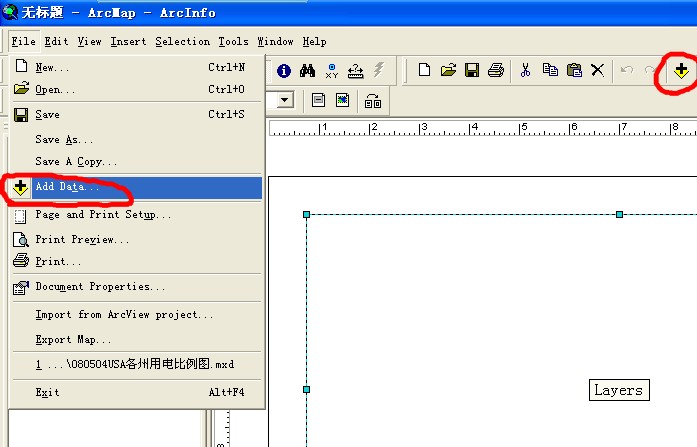Open the Find binoculars tool
This screenshot has height=447, width=697.
(x=308, y=70)
